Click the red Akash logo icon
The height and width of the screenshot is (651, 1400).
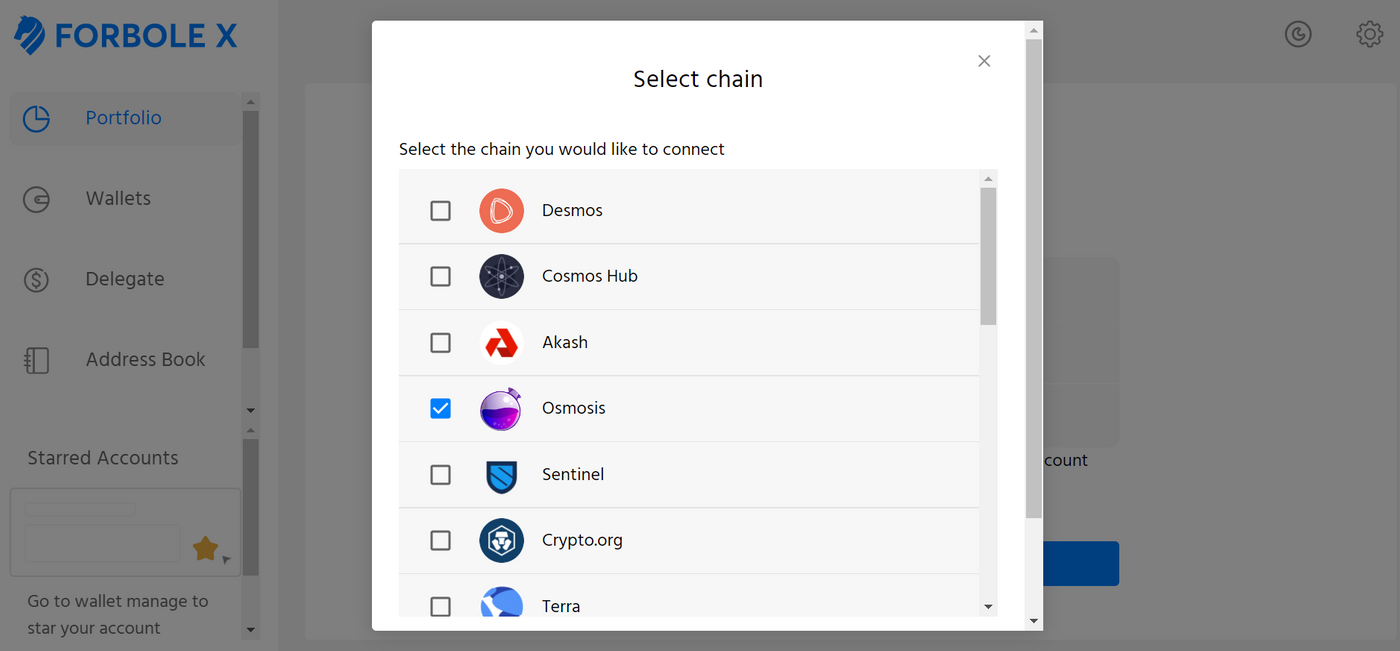click(501, 343)
